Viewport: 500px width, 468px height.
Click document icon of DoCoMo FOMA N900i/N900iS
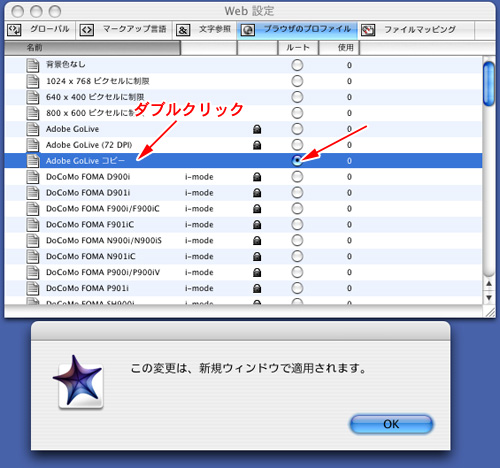click(x=33, y=240)
